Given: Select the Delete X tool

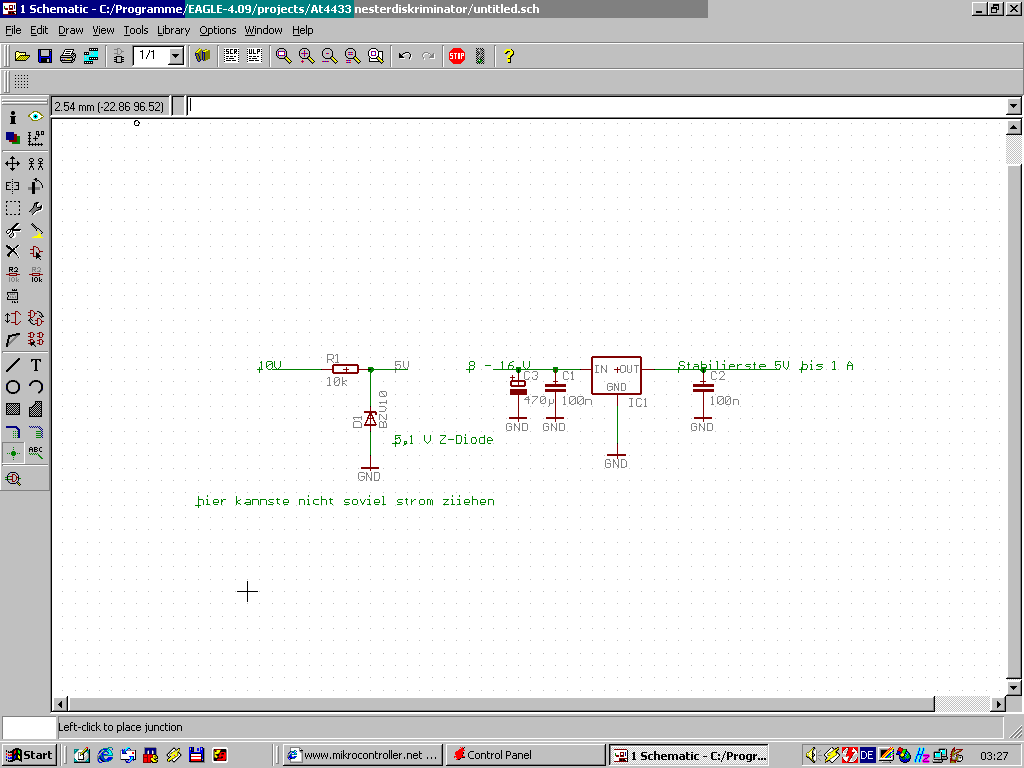Looking at the screenshot, I should (13, 252).
